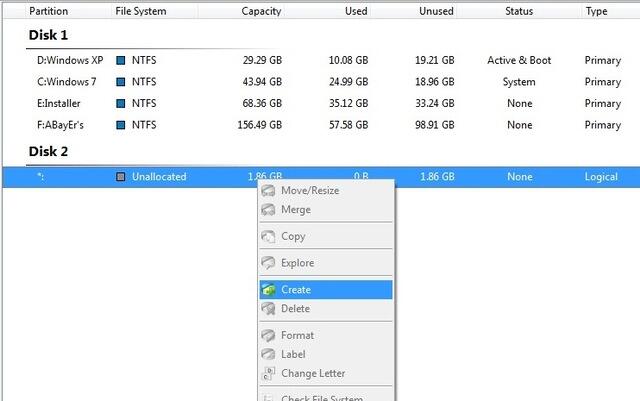Click the 18.96 GB unused value

tap(435, 82)
